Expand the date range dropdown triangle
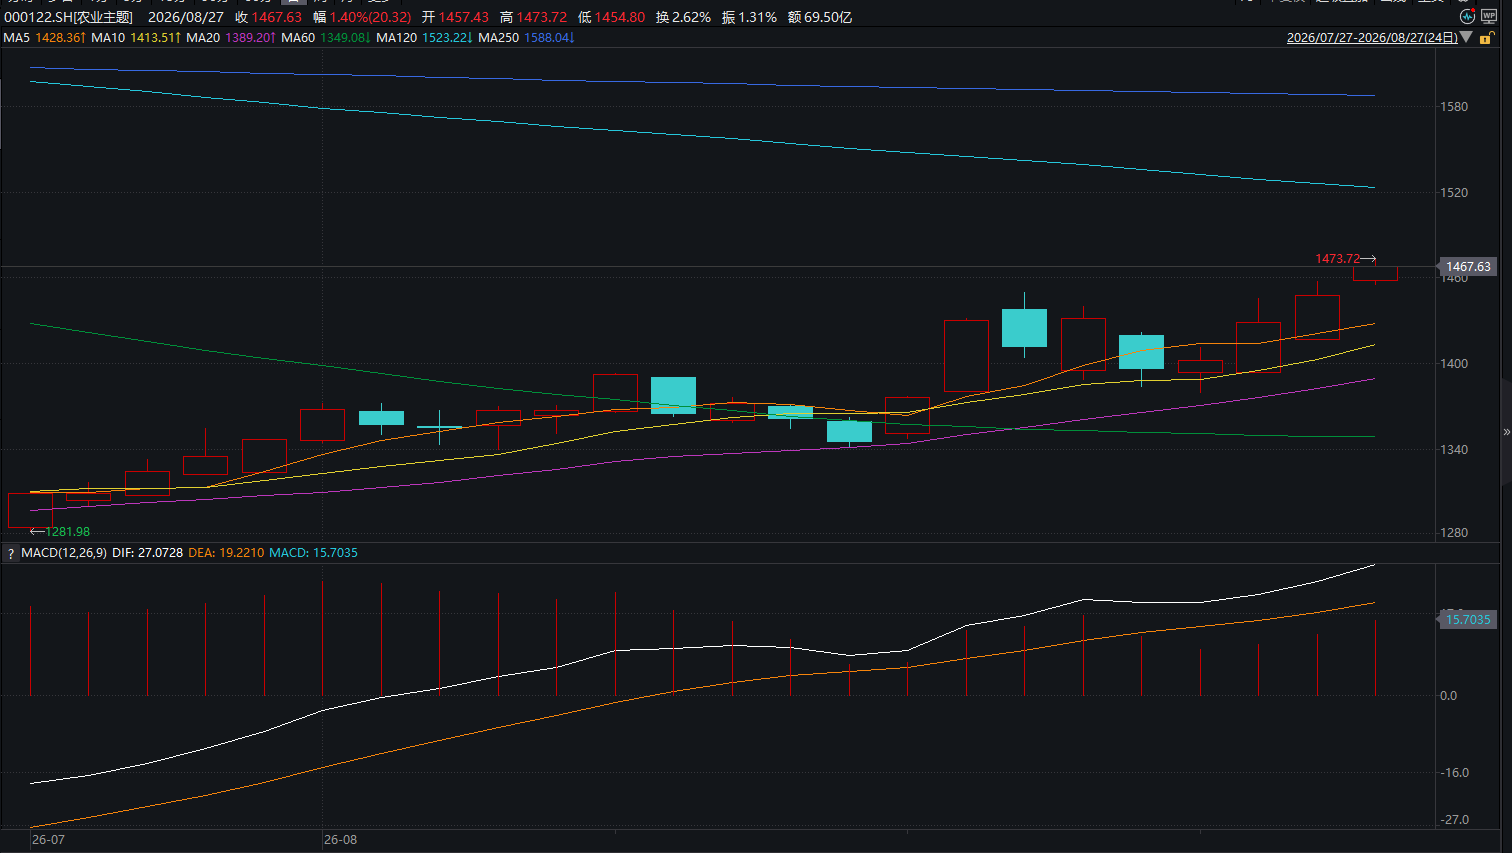Viewport: 1512px width, 853px height. (x=1466, y=38)
